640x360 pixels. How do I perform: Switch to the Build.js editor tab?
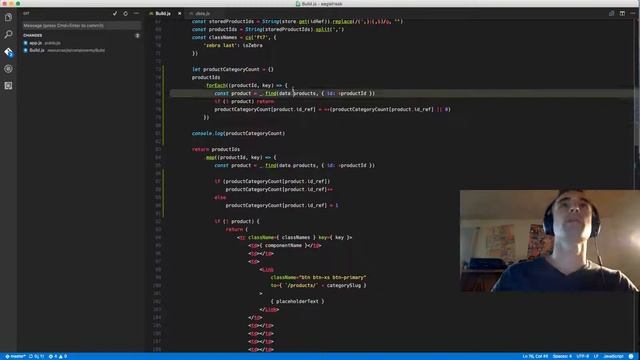[x=163, y=13]
